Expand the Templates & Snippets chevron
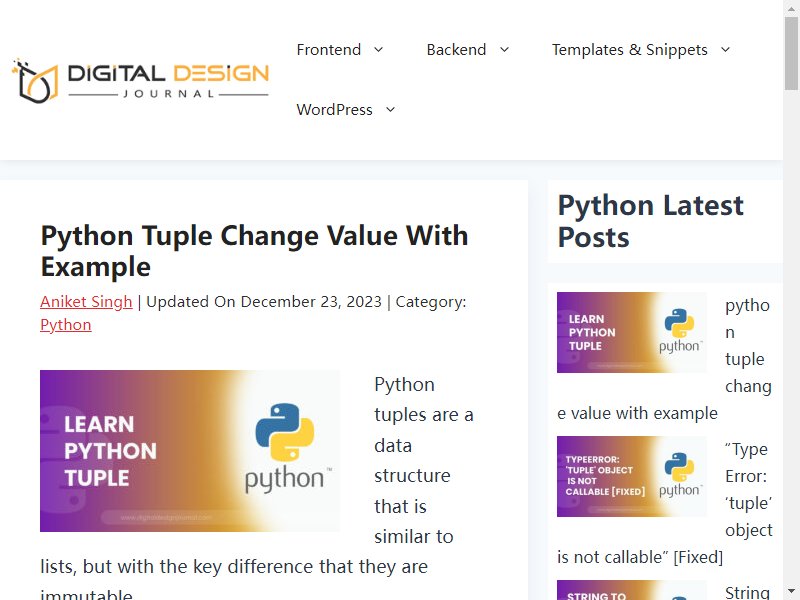Screen dimensions: 800x600 point(726,49)
